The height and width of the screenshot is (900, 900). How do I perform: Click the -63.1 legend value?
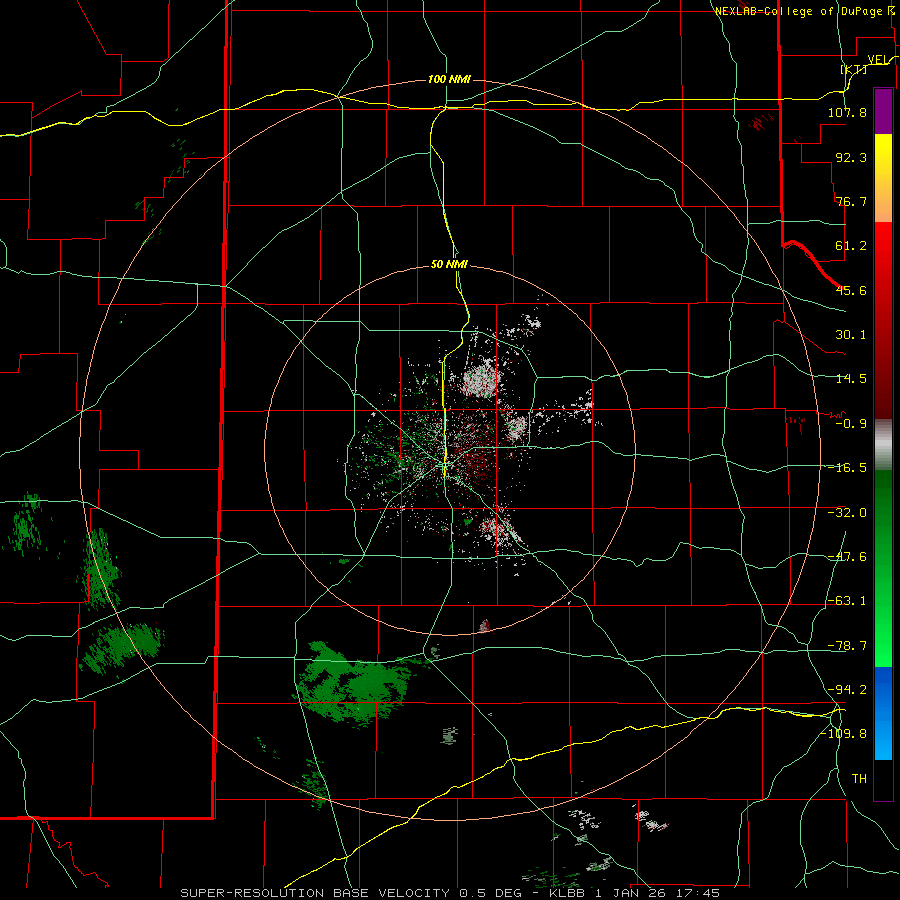coord(847,601)
